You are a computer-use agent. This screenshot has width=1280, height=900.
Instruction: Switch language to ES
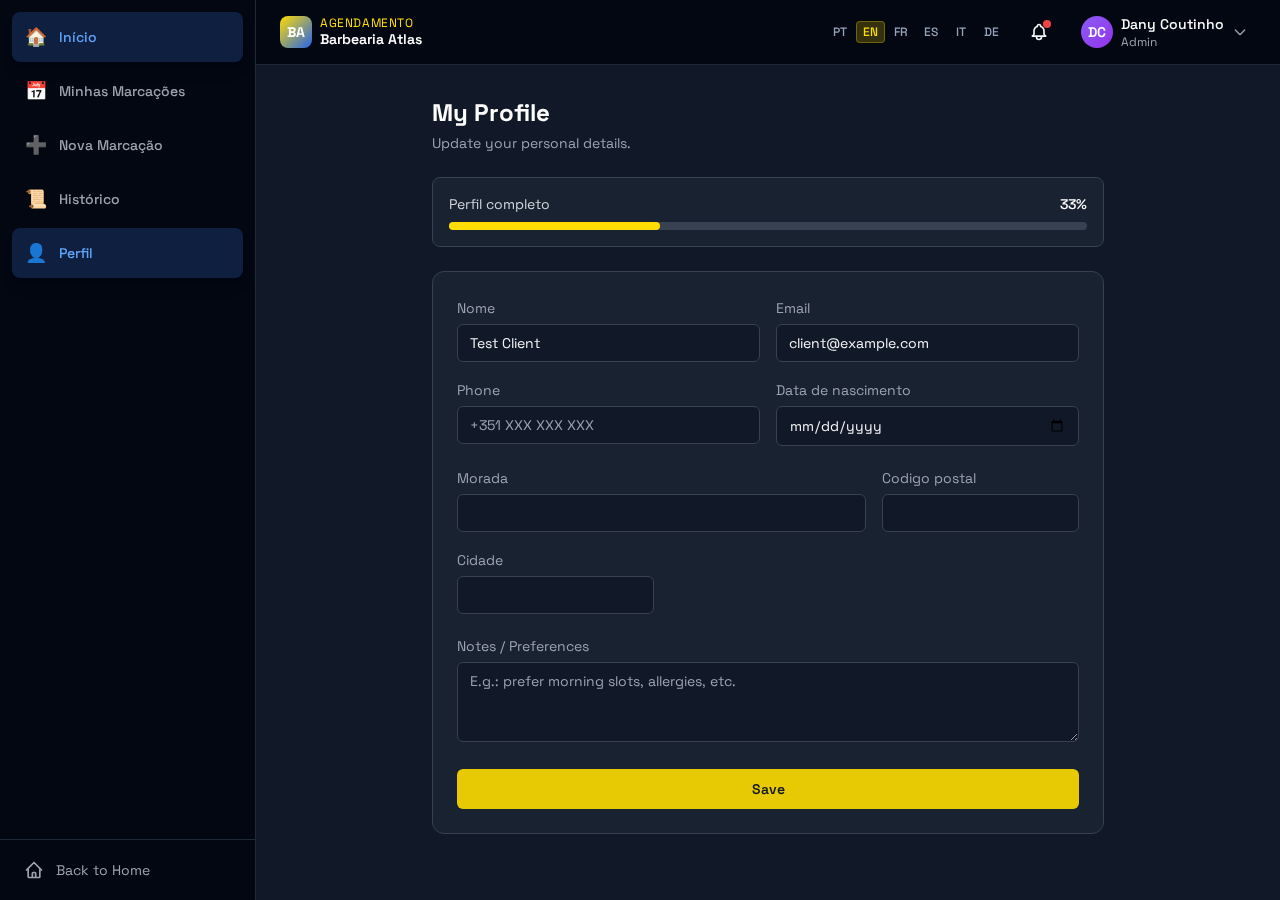pos(931,32)
